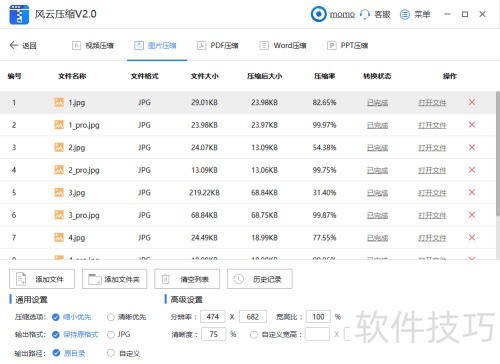Screen dimensions: 500x364
Task: Open file link 打开文件 for 1.jpg
Action: pos(432,103)
